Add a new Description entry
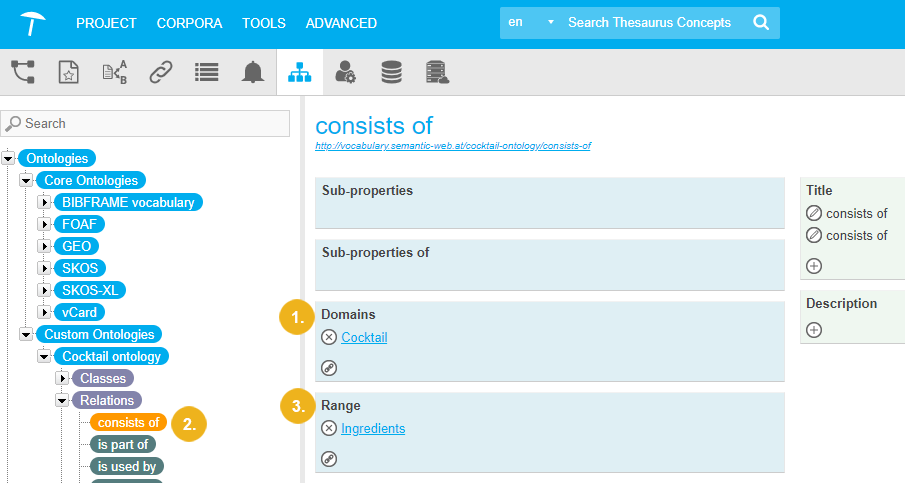 click(x=814, y=330)
